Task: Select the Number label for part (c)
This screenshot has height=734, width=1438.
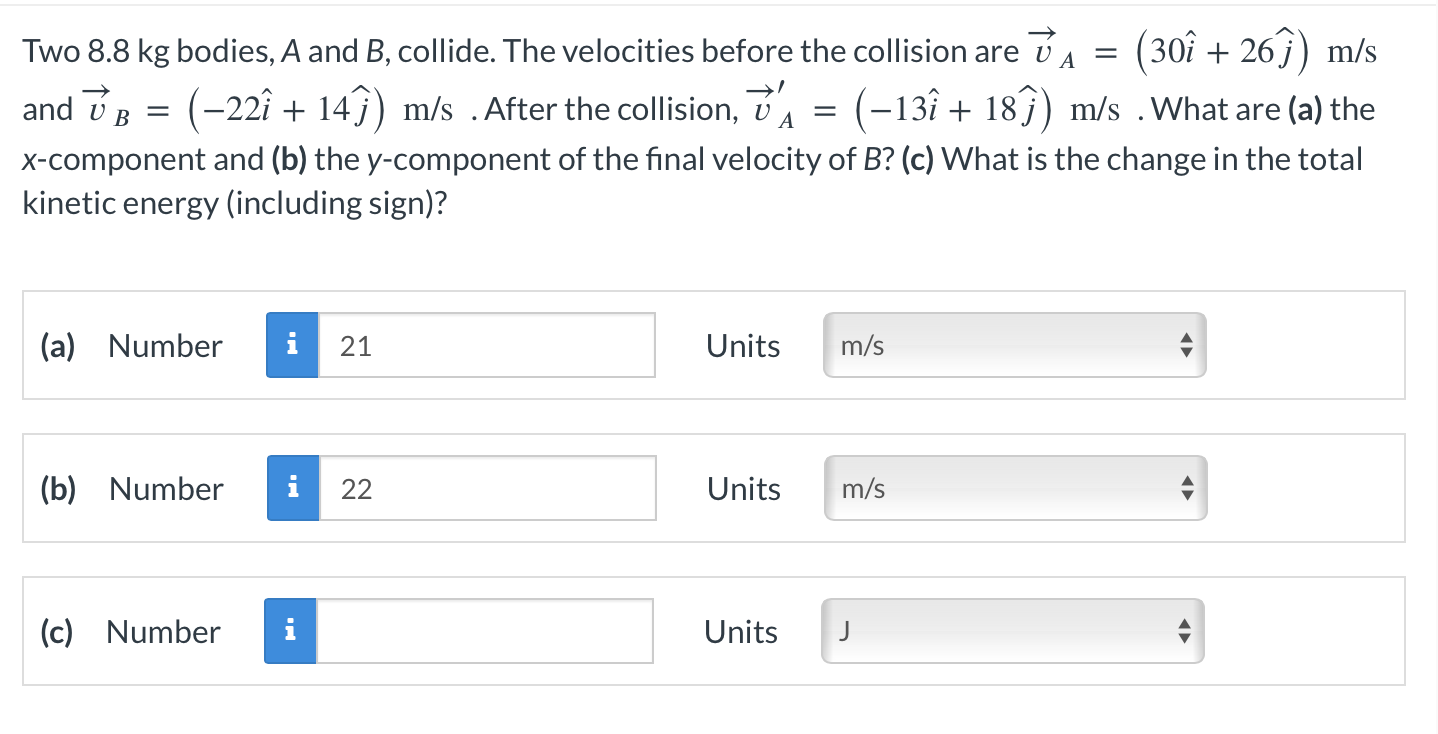Action: pos(162,631)
